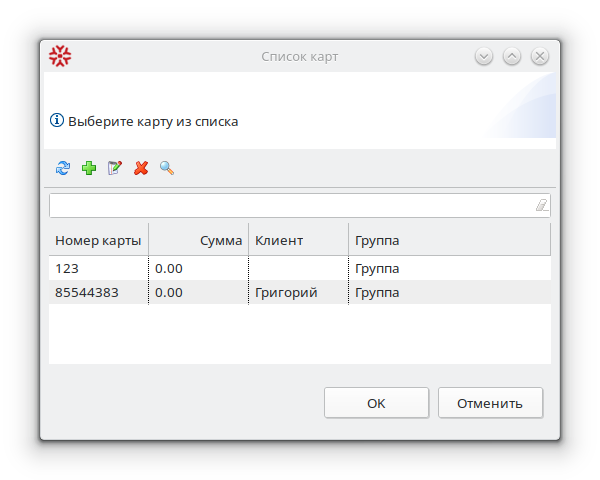Edit the selected card with pencil icon

coord(115,168)
